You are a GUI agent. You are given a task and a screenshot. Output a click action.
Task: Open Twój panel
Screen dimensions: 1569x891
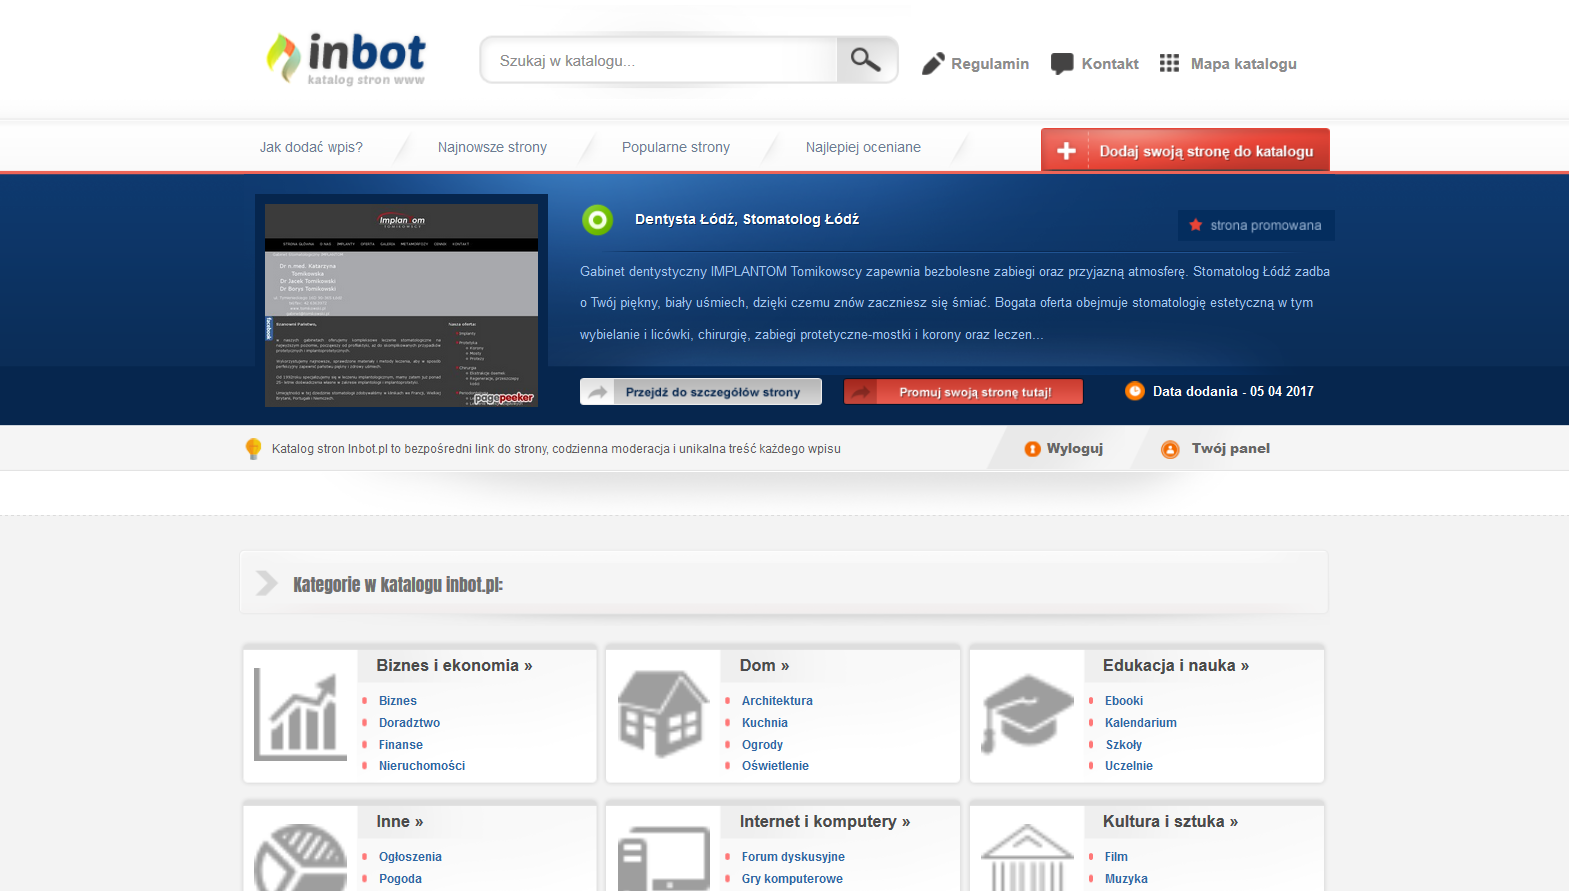1230,449
